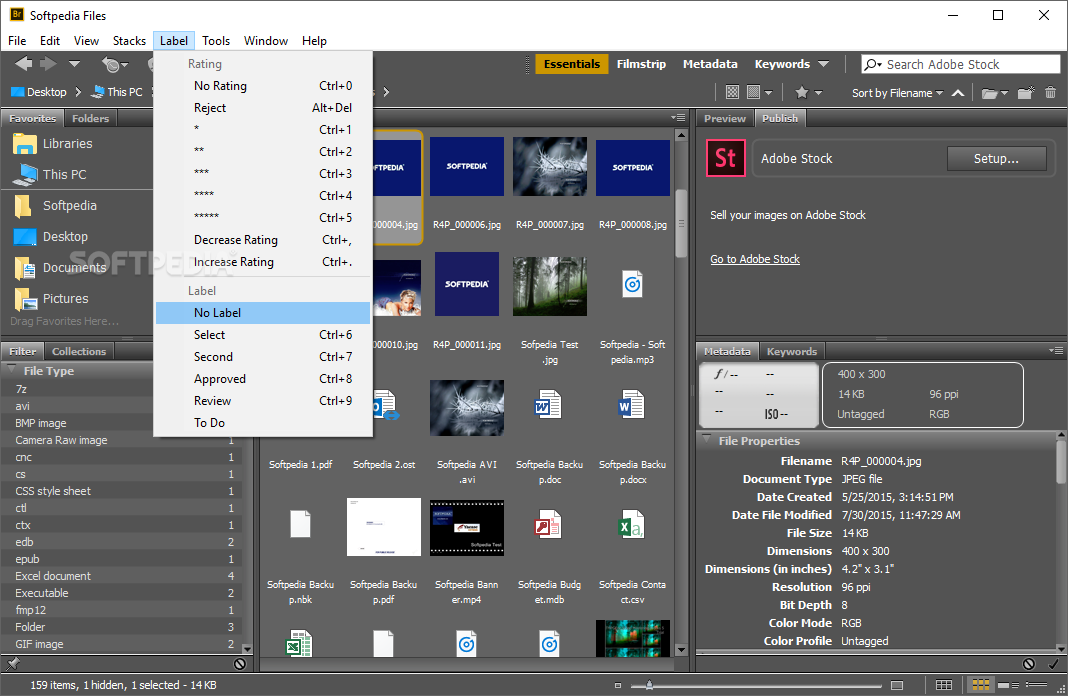Click the pin filter icon at panel bottom

pos(13,663)
